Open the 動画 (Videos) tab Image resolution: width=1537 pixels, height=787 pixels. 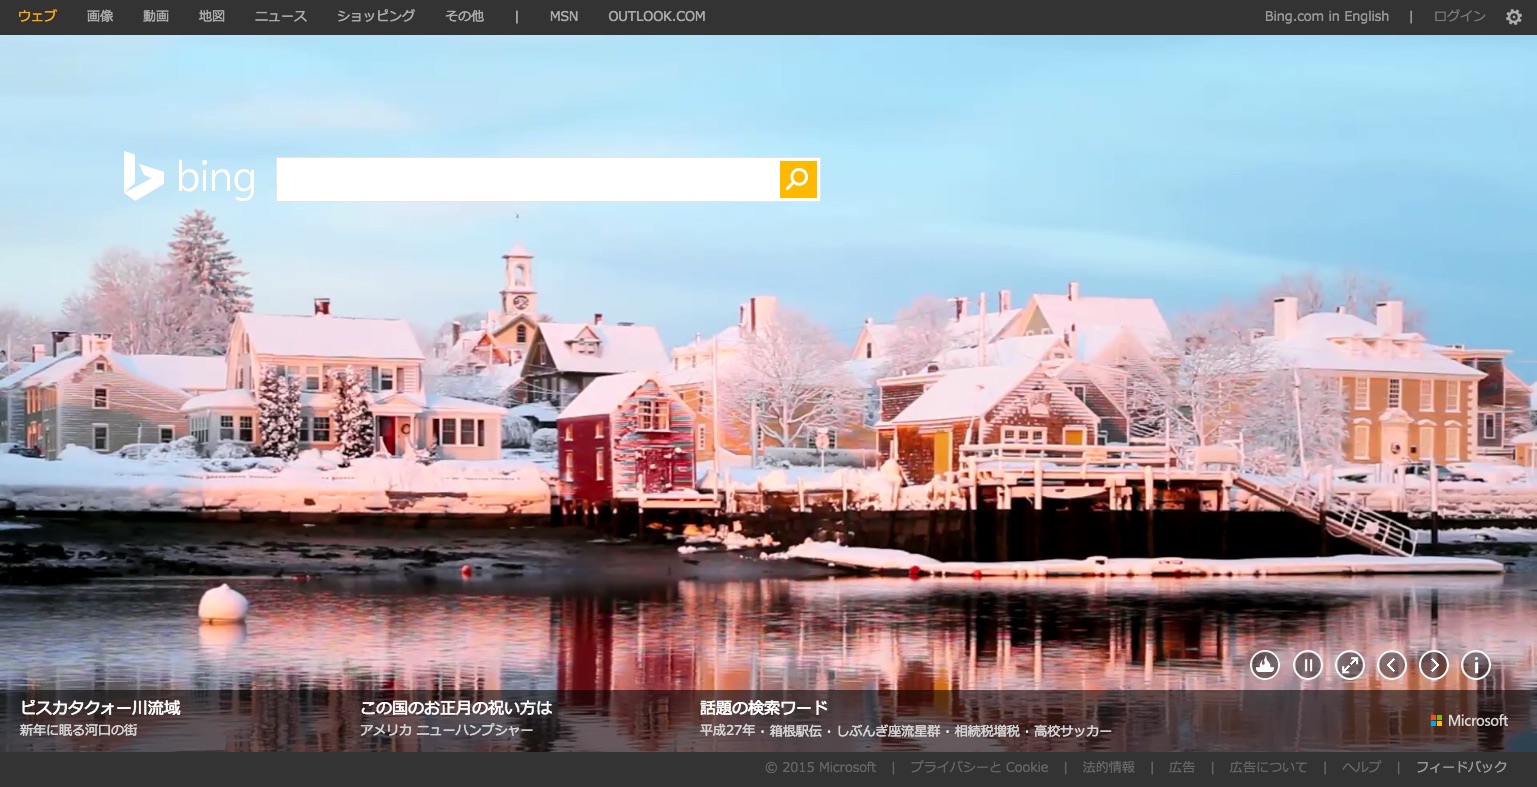pos(156,16)
